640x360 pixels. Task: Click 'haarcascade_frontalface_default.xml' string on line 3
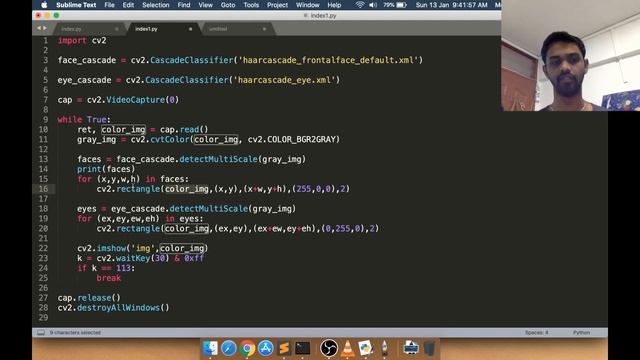[328, 60]
